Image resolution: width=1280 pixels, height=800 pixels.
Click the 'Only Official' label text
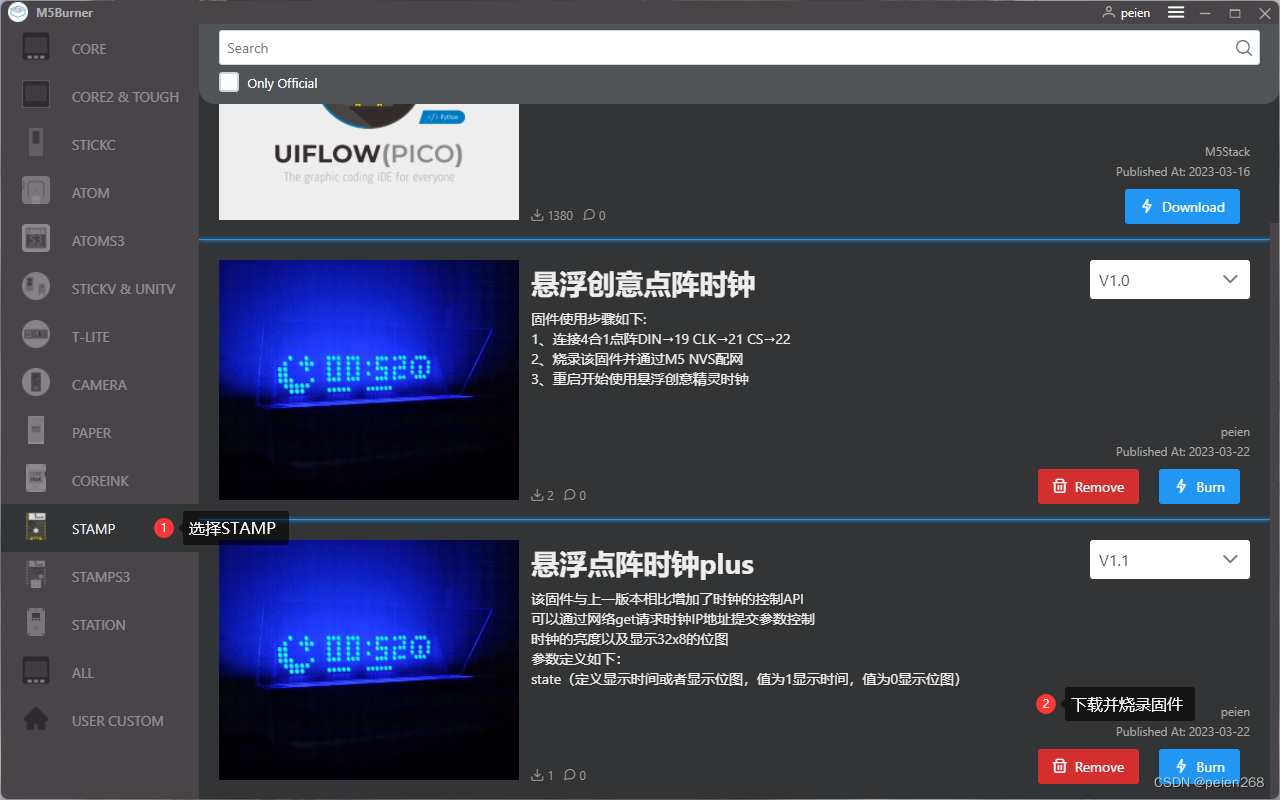(282, 83)
